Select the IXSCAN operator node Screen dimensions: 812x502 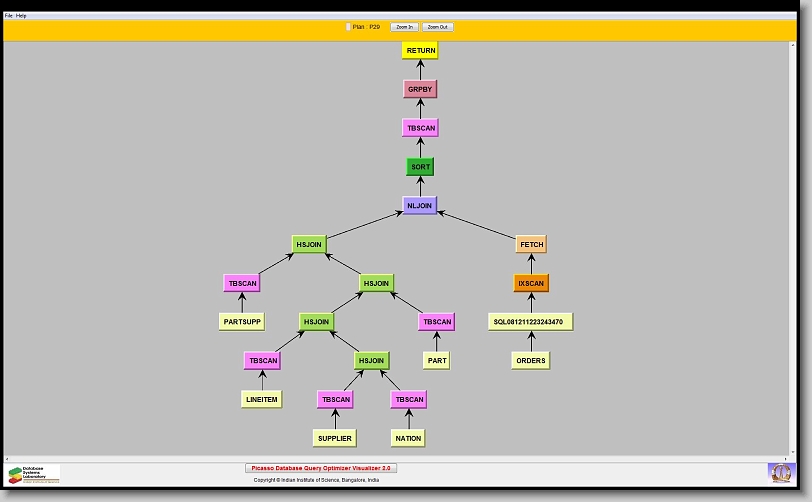(531, 283)
